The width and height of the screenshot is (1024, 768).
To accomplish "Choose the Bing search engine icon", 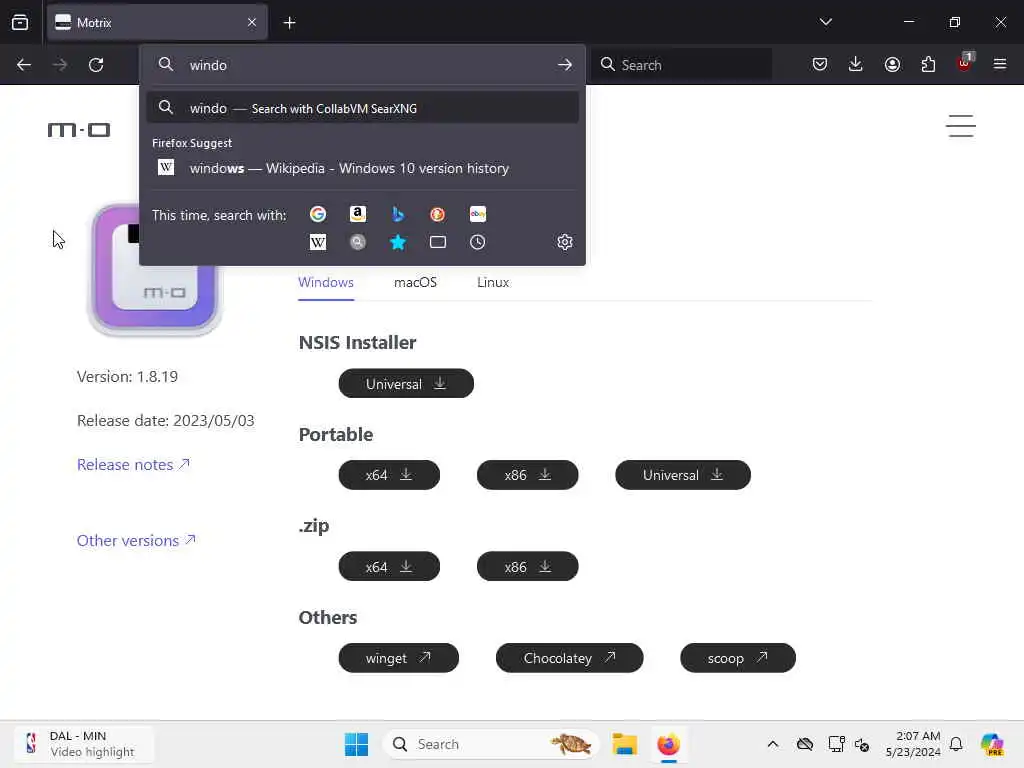I will tap(397, 214).
